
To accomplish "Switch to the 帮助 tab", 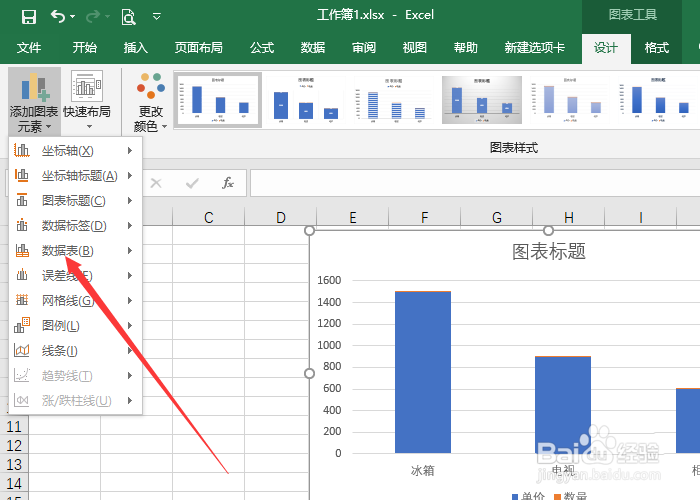I will 466,47.
